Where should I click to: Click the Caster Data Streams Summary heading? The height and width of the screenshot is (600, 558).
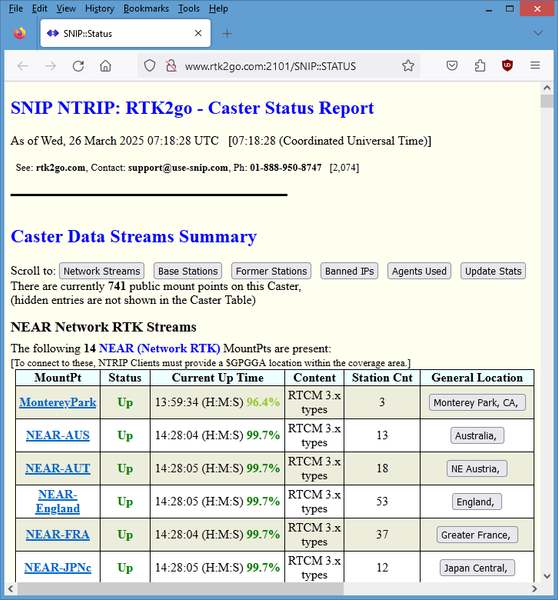click(134, 236)
